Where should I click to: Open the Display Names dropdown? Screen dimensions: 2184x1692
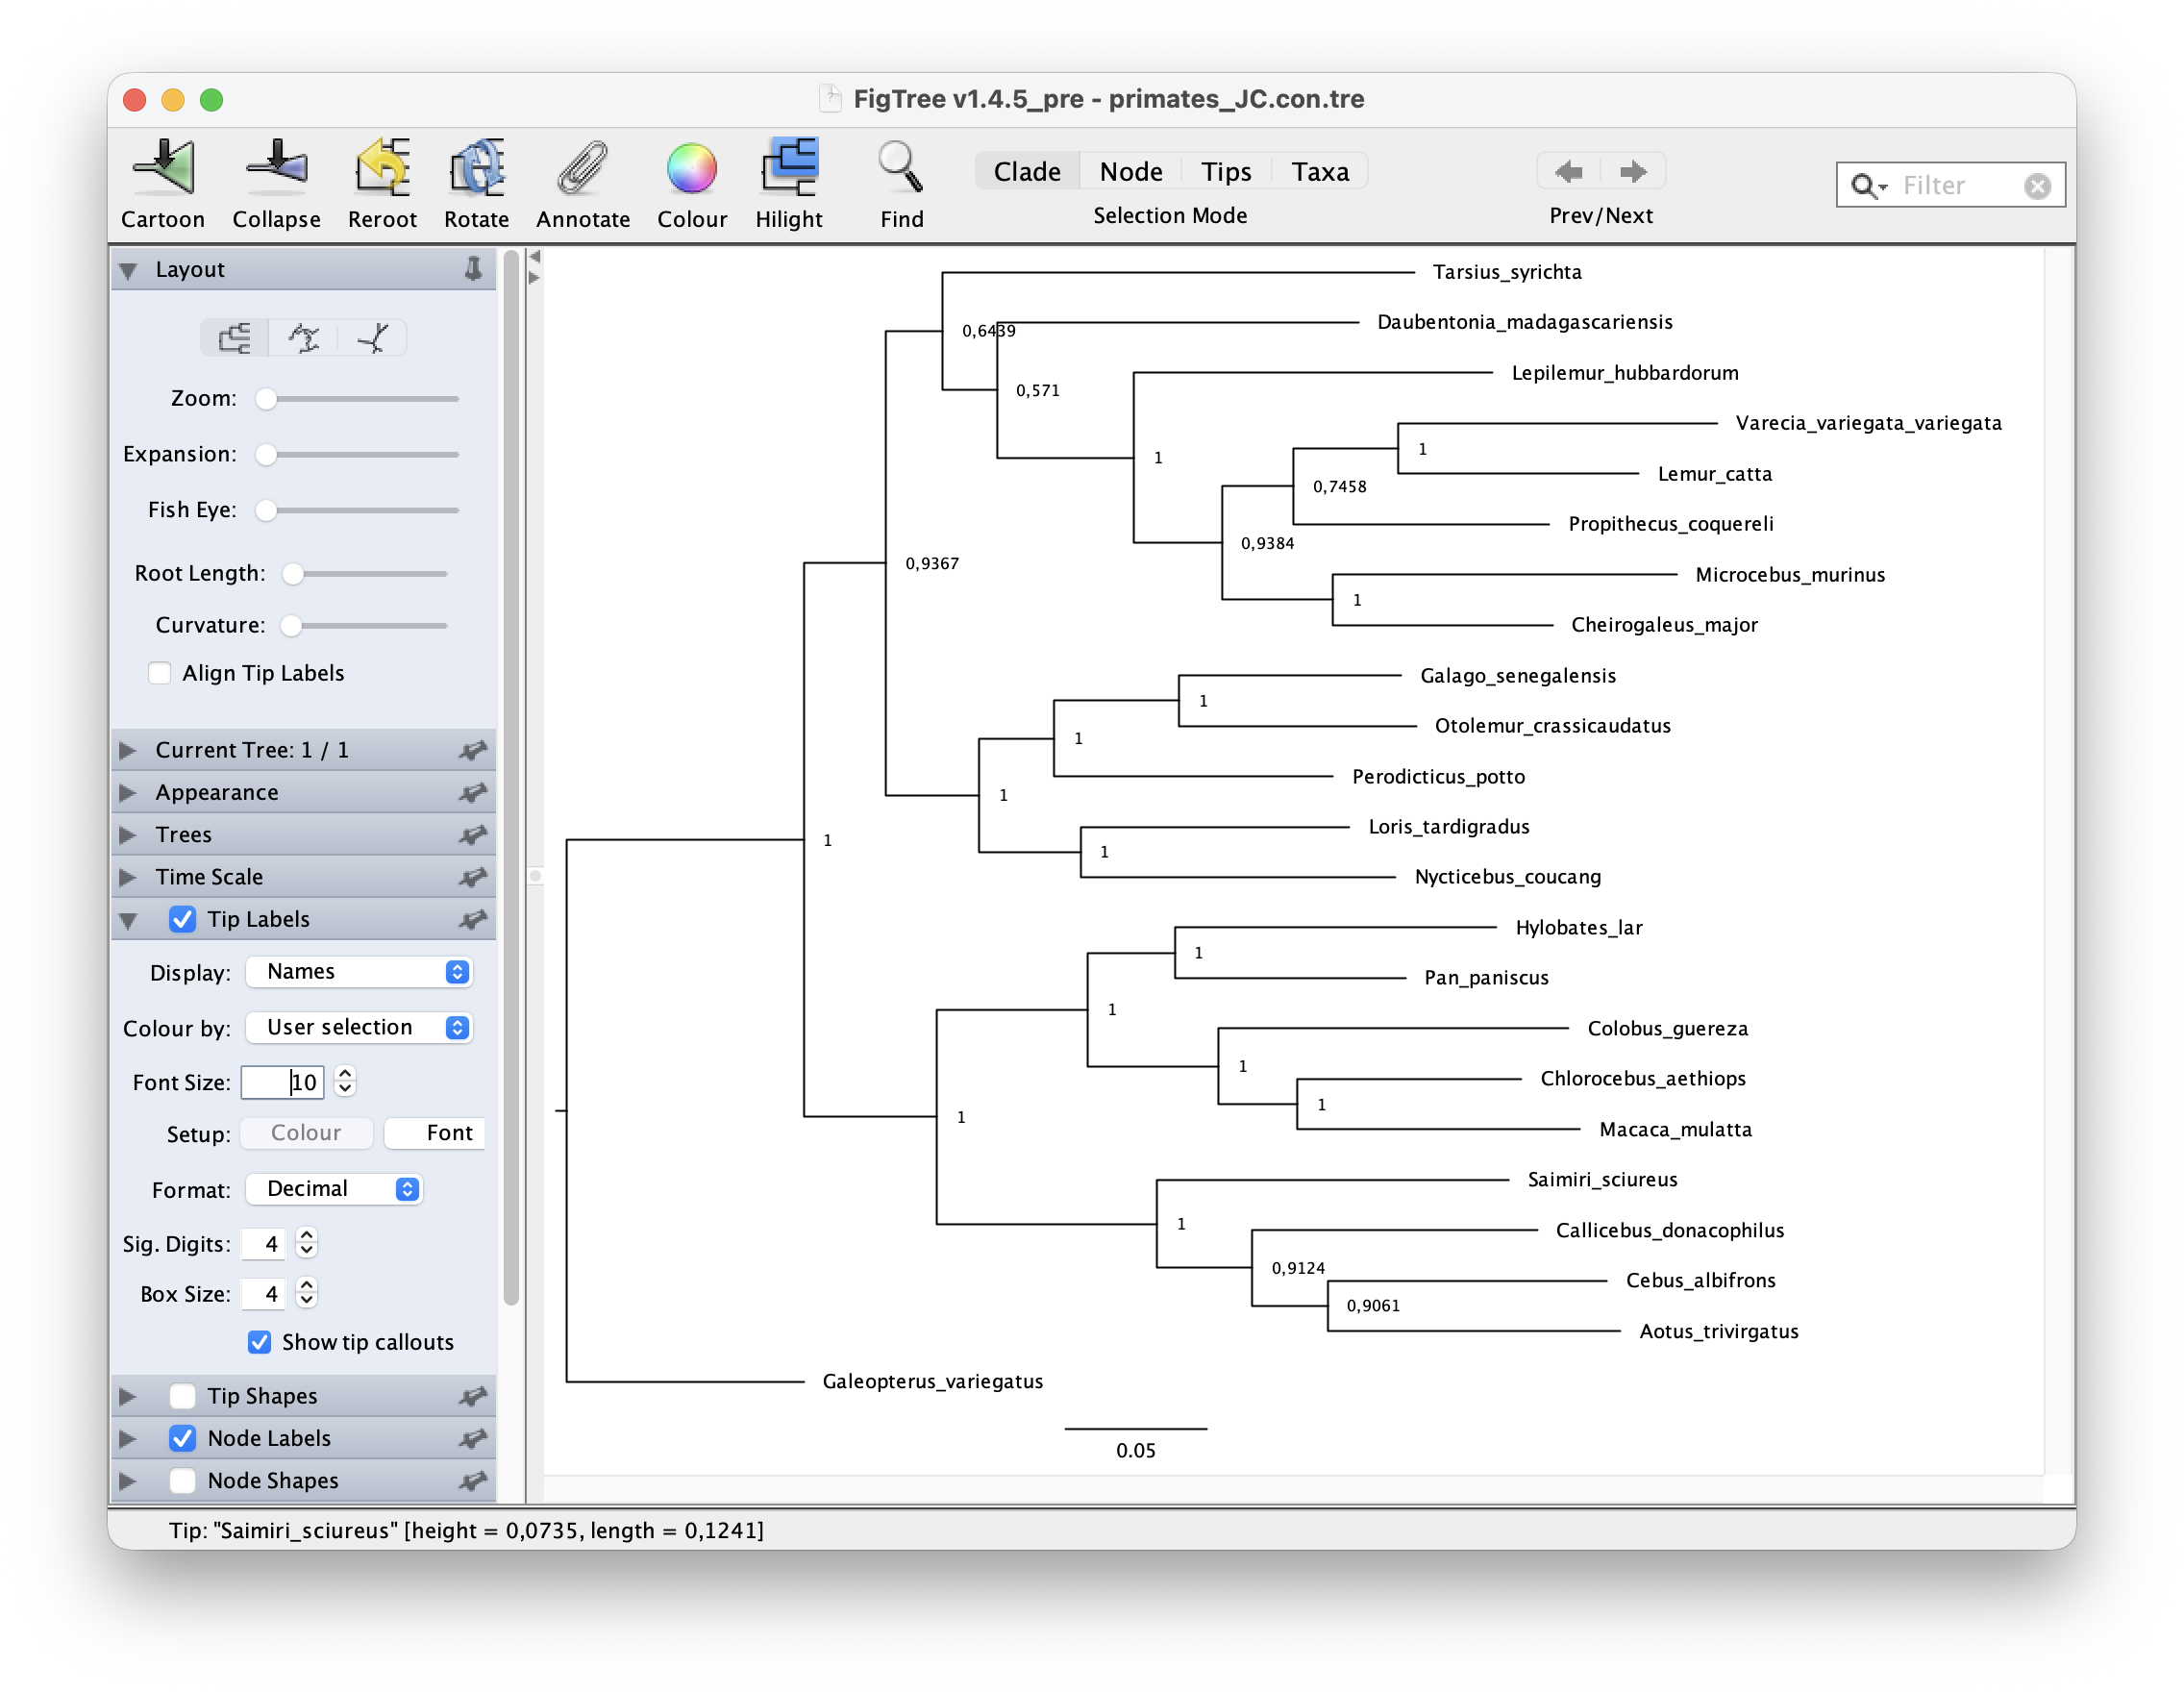(x=358, y=972)
